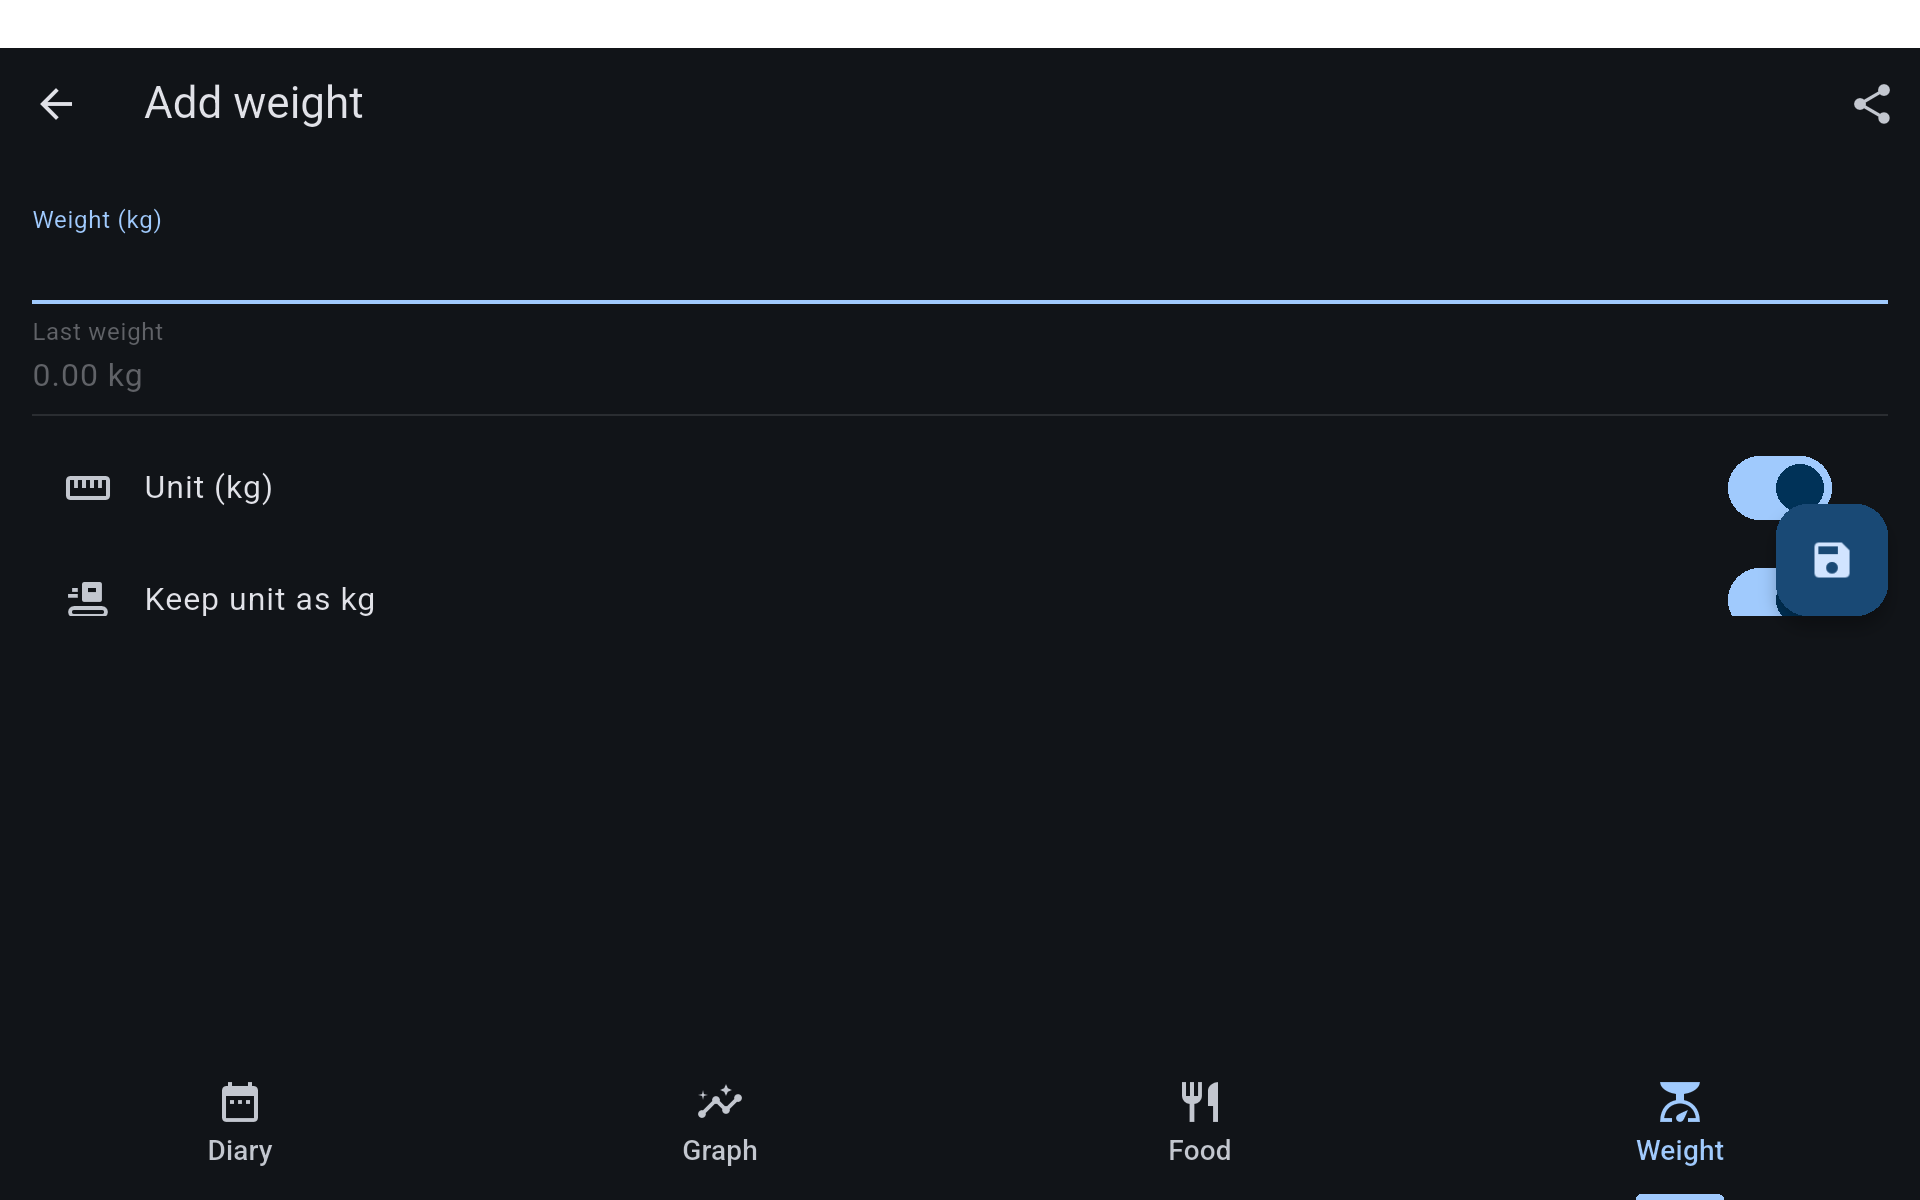The image size is (1920, 1200).
Task: Click the Keep unit as kg label
Action: pyautogui.click(x=260, y=599)
